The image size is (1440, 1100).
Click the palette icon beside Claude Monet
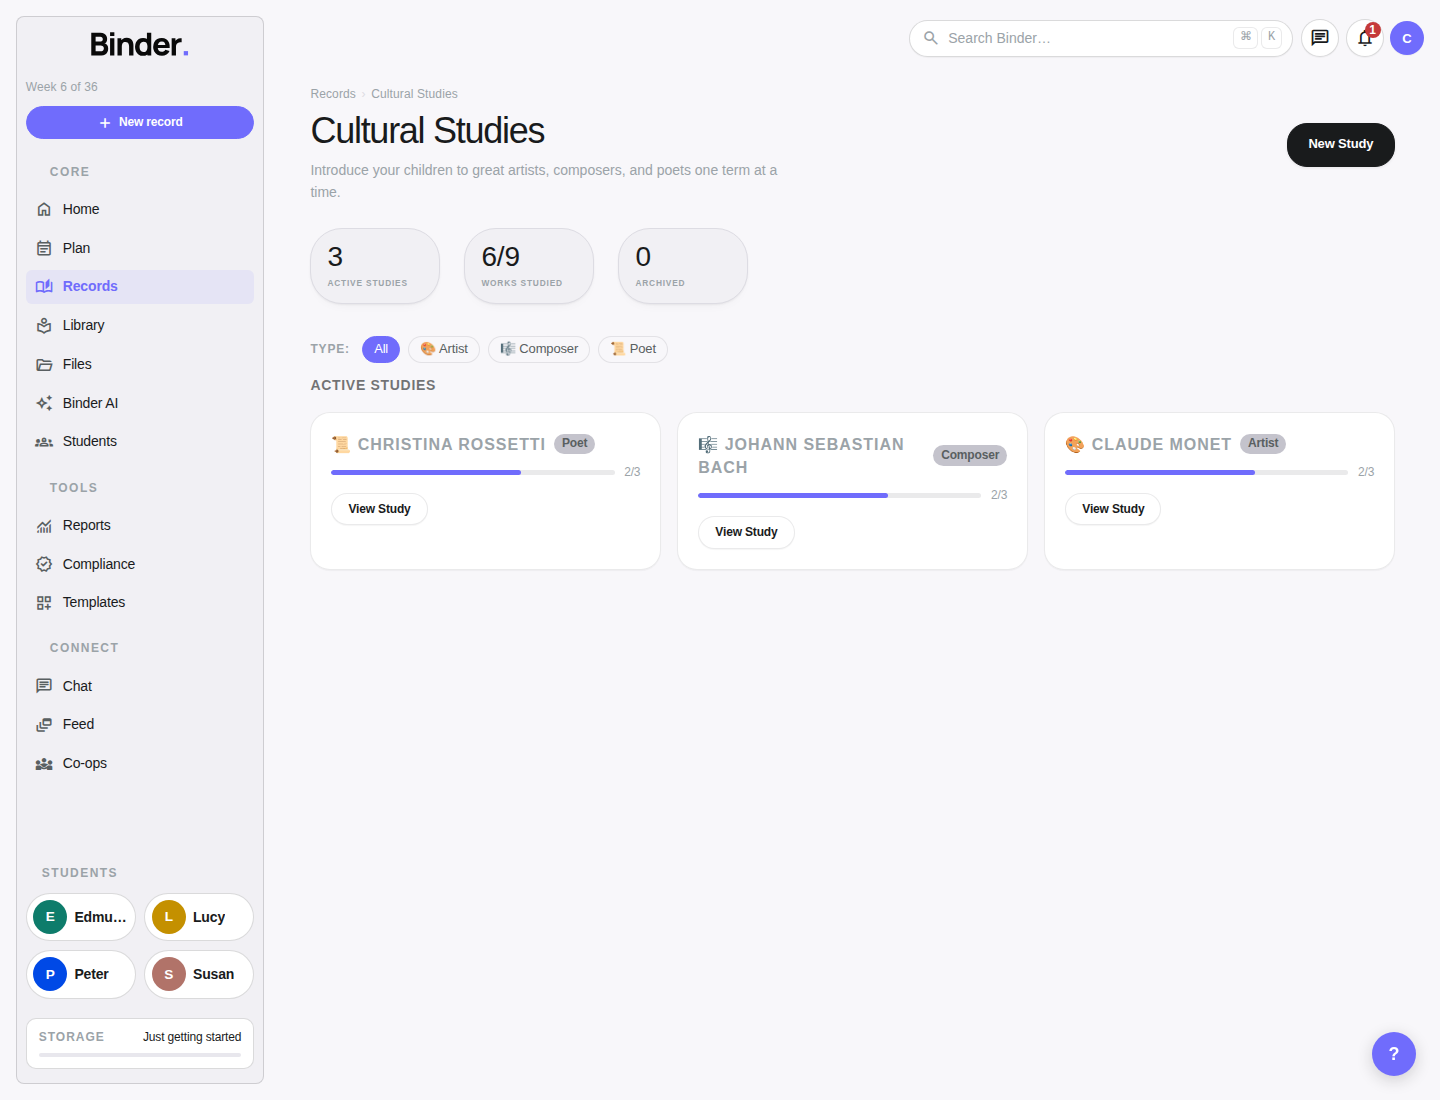(x=1075, y=444)
